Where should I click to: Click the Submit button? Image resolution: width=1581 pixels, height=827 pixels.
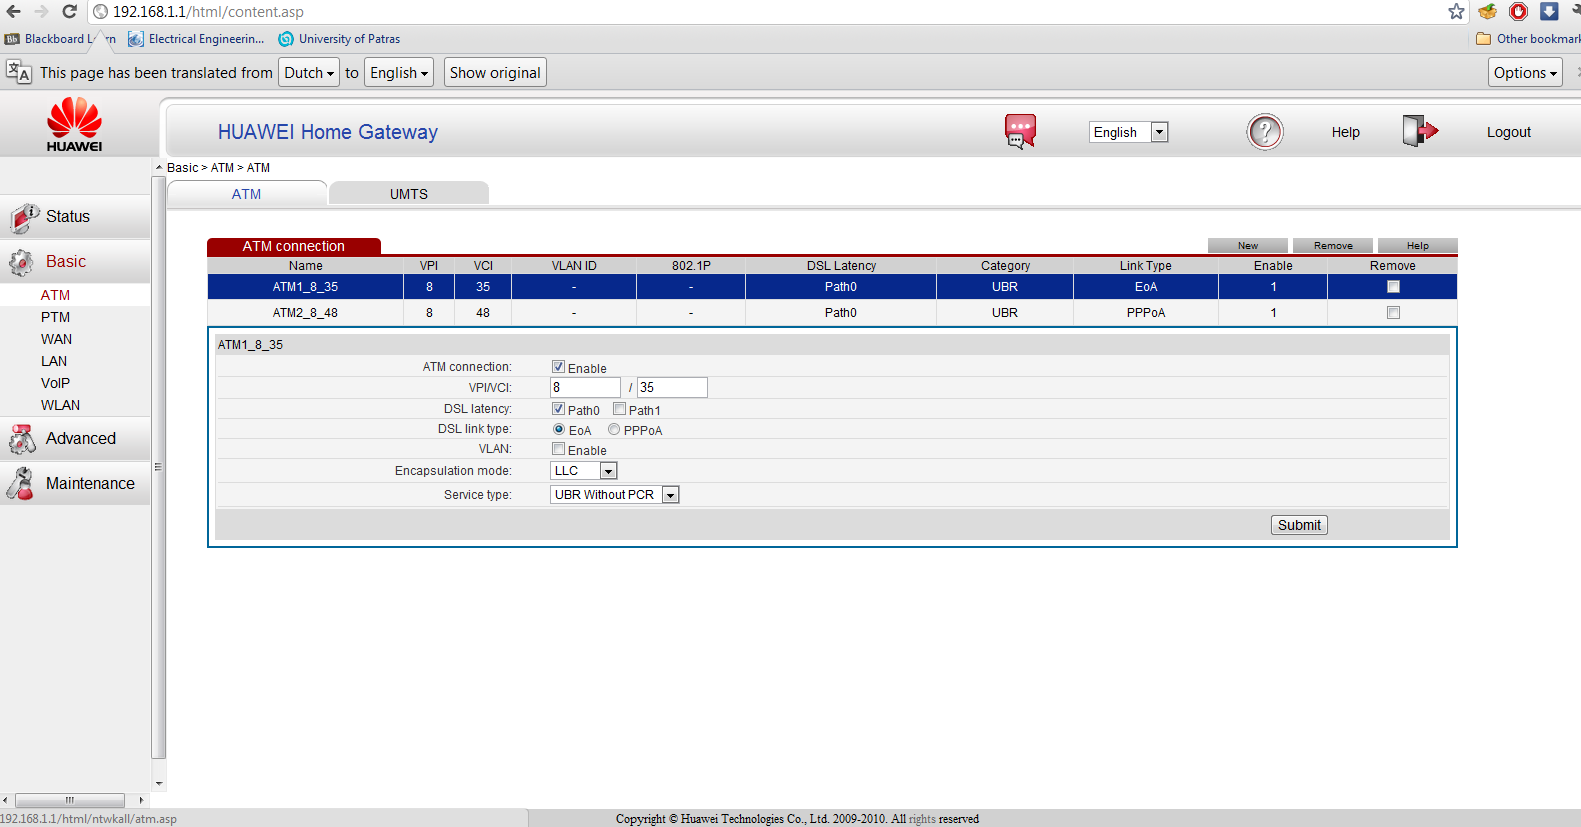[x=1299, y=525]
